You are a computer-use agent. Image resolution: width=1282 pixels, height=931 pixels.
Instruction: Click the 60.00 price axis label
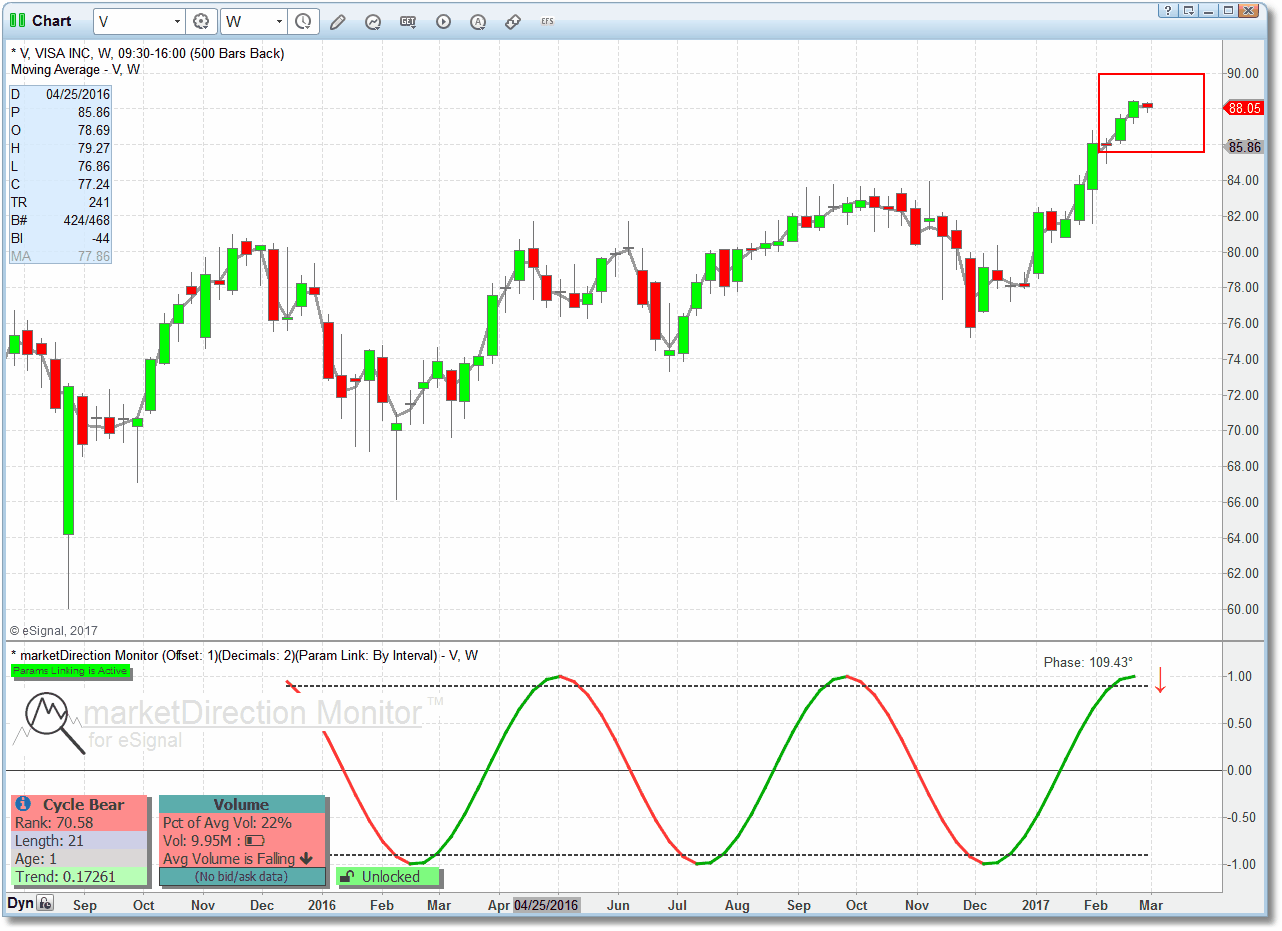point(1242,609)
